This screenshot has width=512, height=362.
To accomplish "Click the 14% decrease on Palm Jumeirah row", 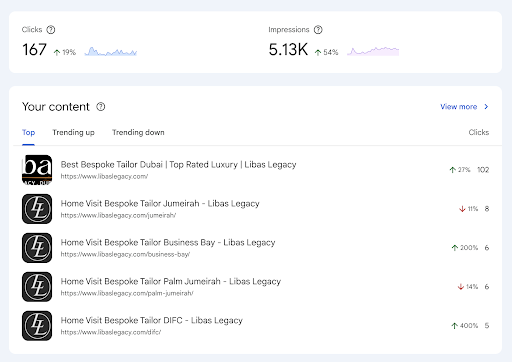I will (468, 287).
